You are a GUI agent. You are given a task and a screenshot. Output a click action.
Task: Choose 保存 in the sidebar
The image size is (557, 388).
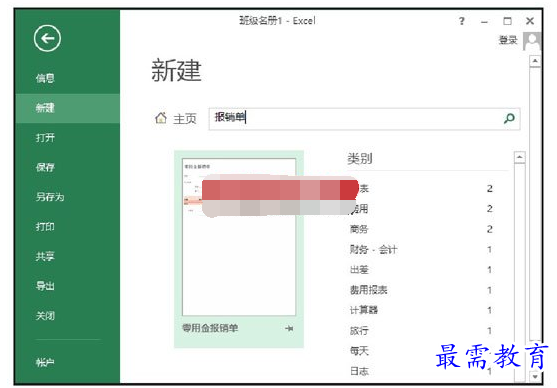pyautogui.click(x=45, y=167)
